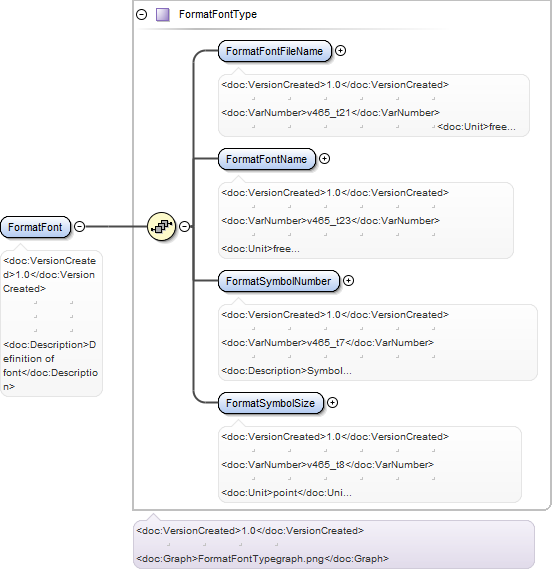Click doc:Unit free text under FormatFontName

260,249
